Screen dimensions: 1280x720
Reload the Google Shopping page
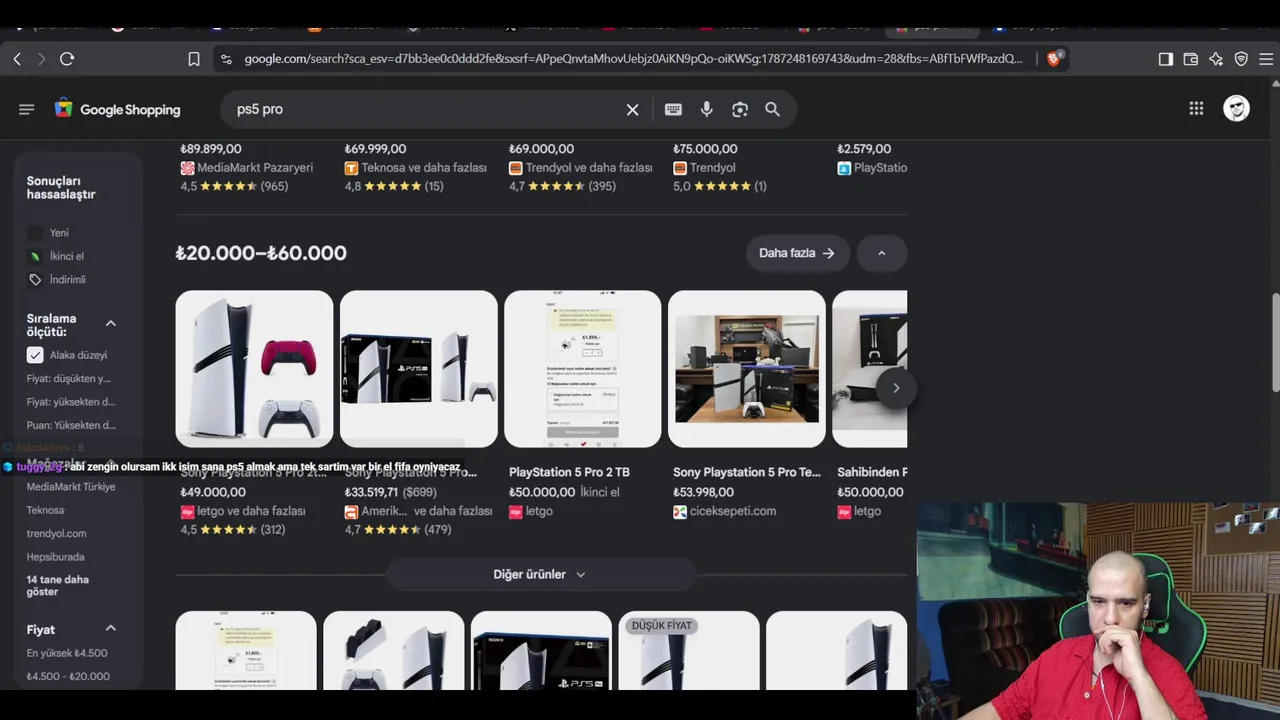pyautogui.click(x=67, y=59)
